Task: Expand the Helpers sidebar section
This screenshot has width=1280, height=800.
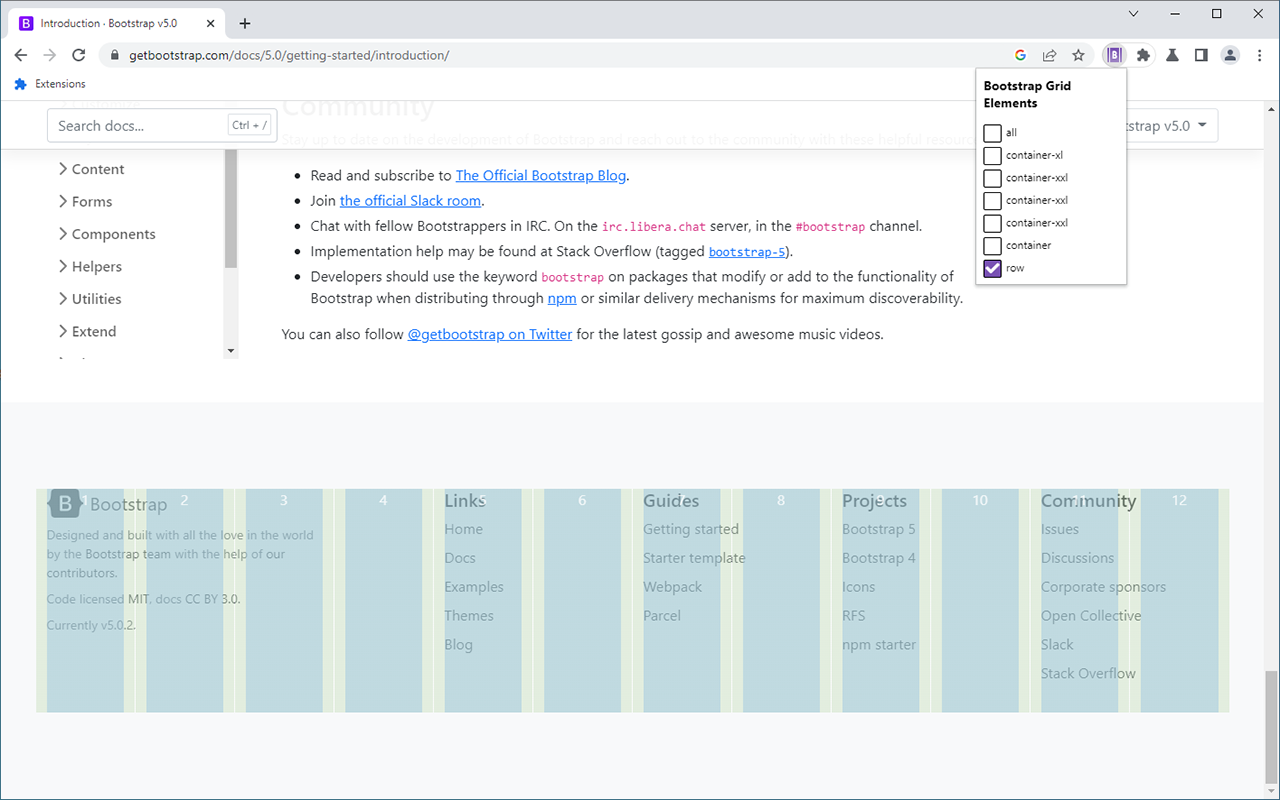Action: tap(90, 266)
